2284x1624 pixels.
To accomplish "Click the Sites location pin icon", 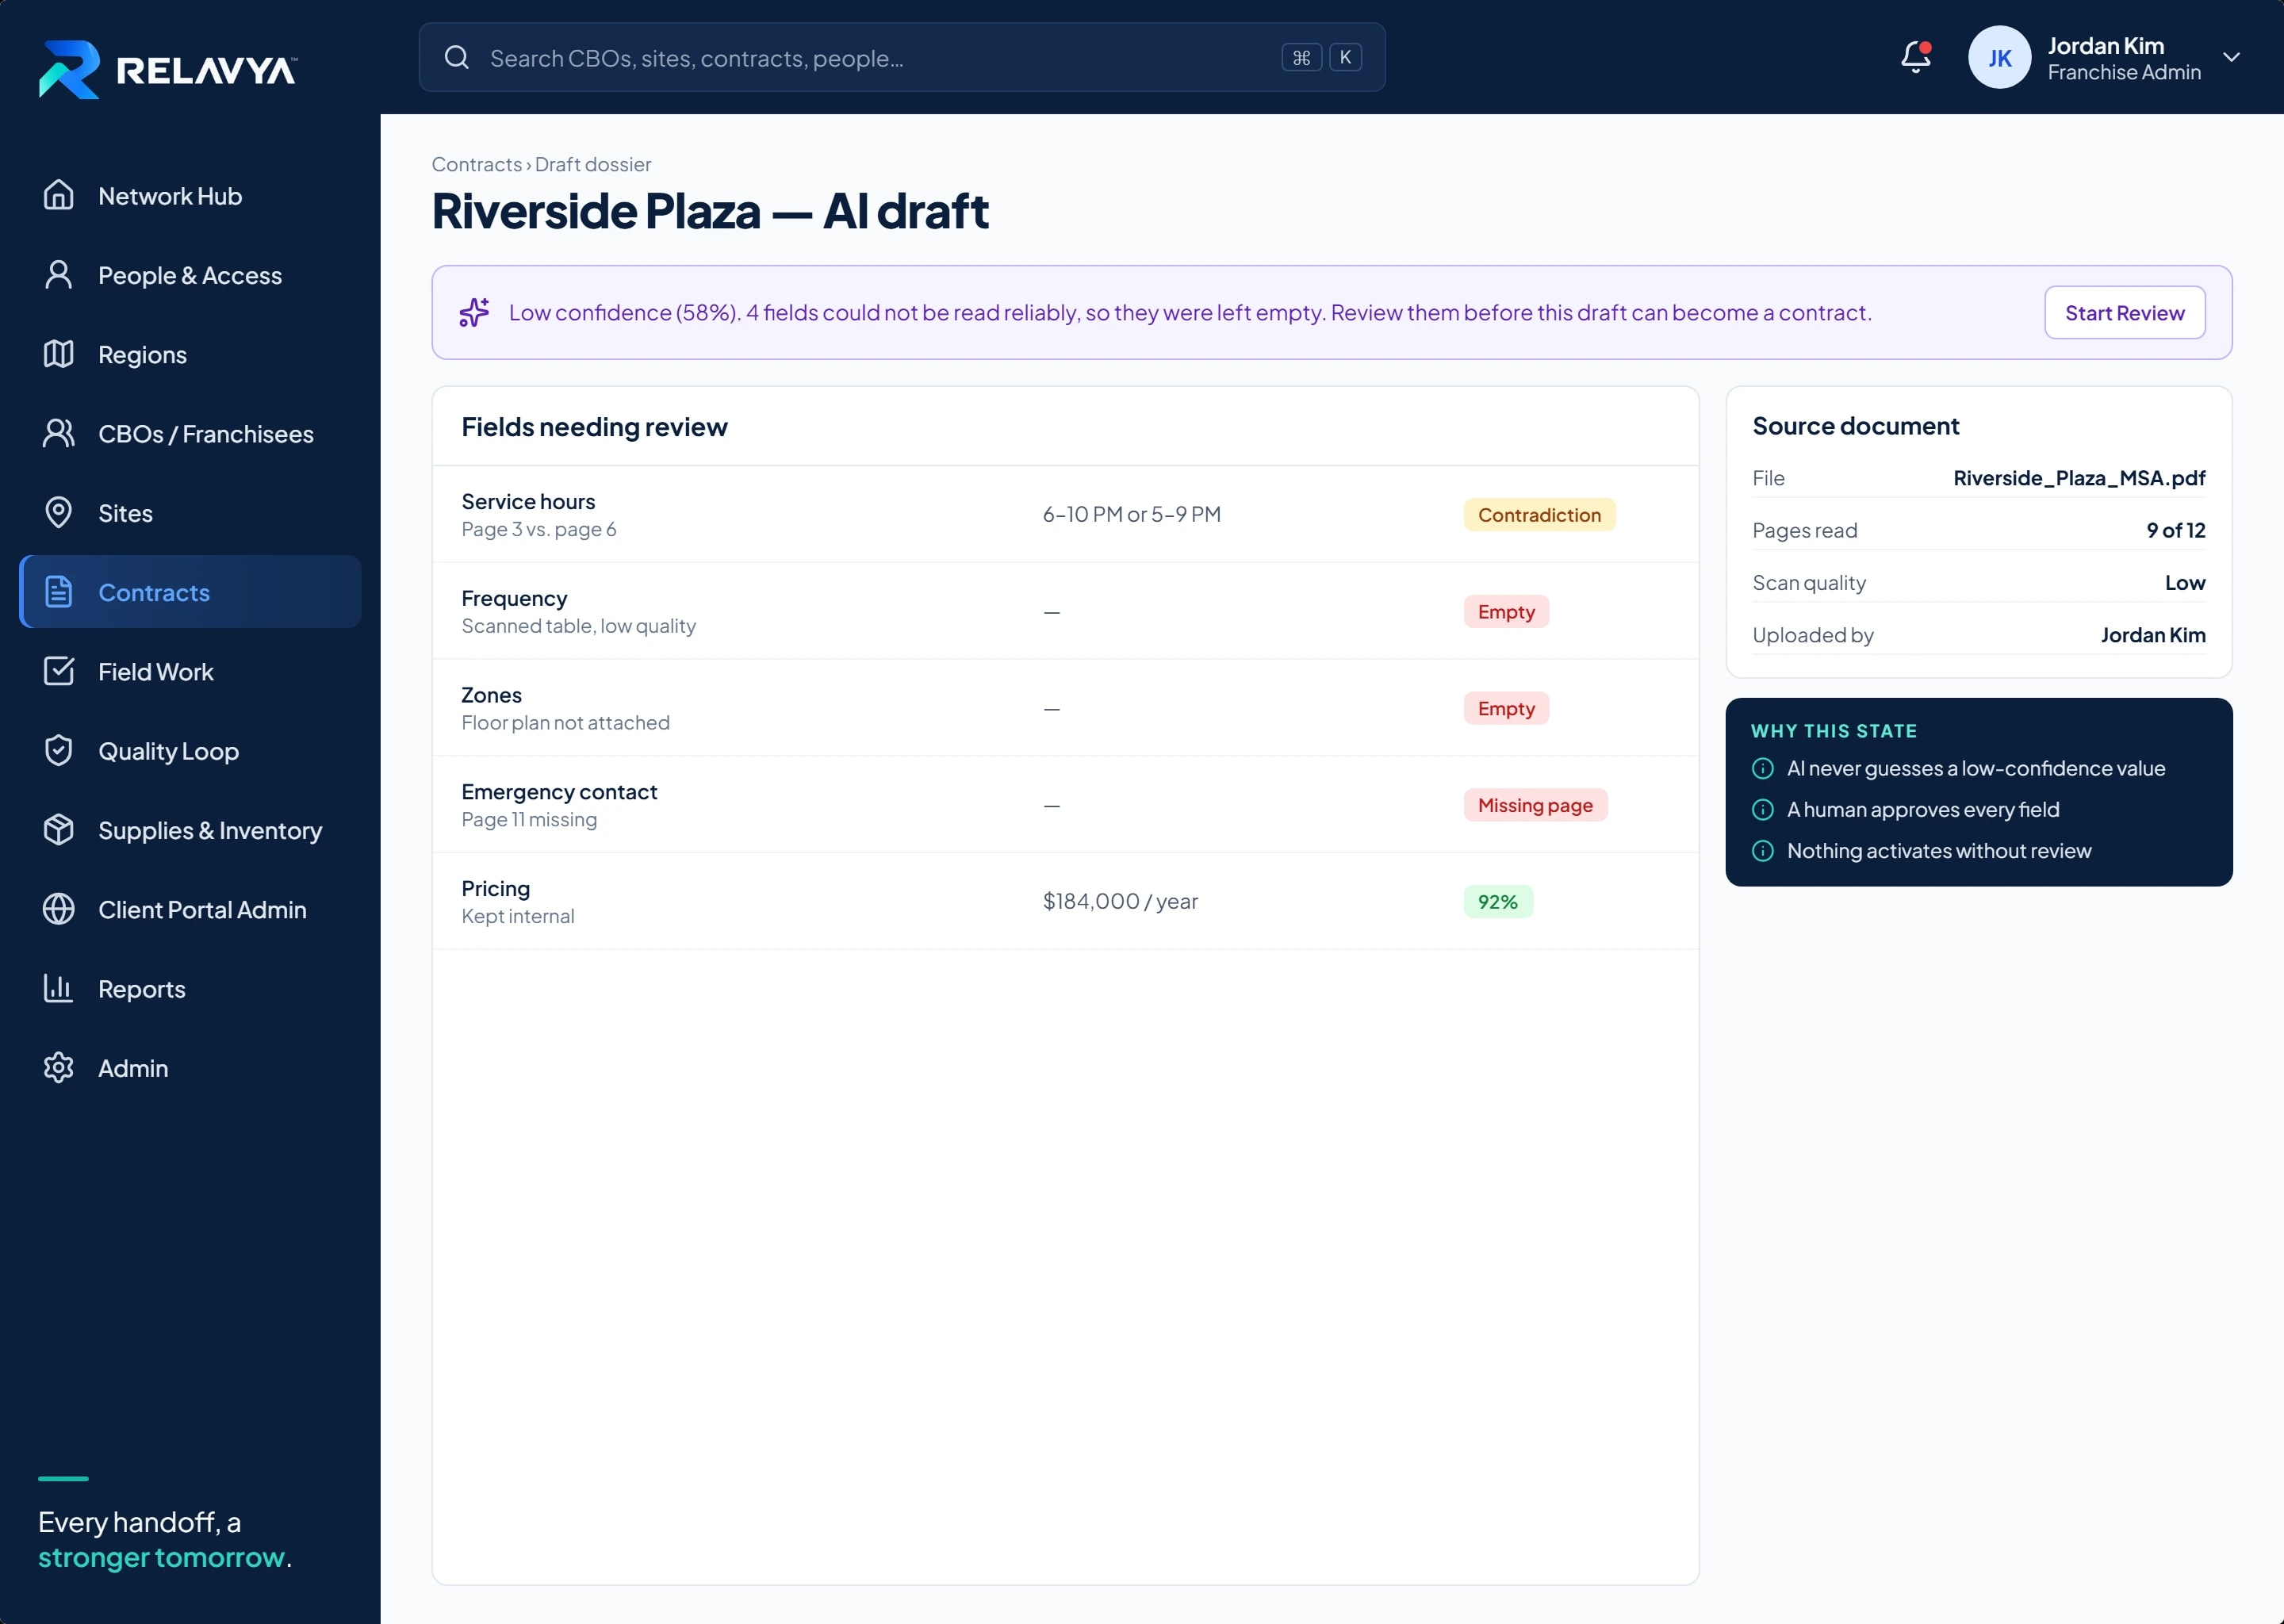I will click(x=59, y=512).
